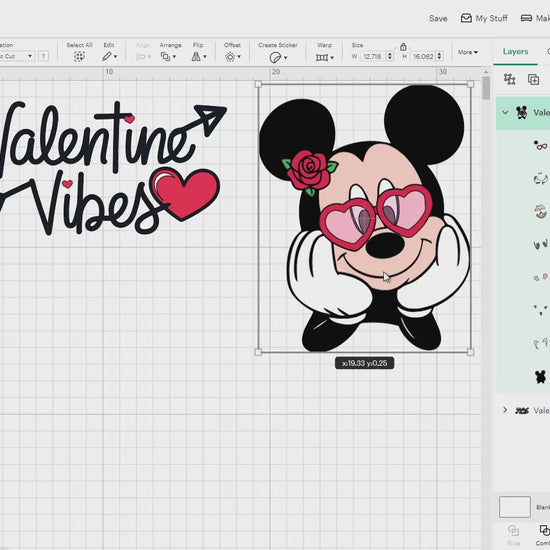
Task: Select the peach face sublayer thumbnail
Action: (x=541, y=212)
